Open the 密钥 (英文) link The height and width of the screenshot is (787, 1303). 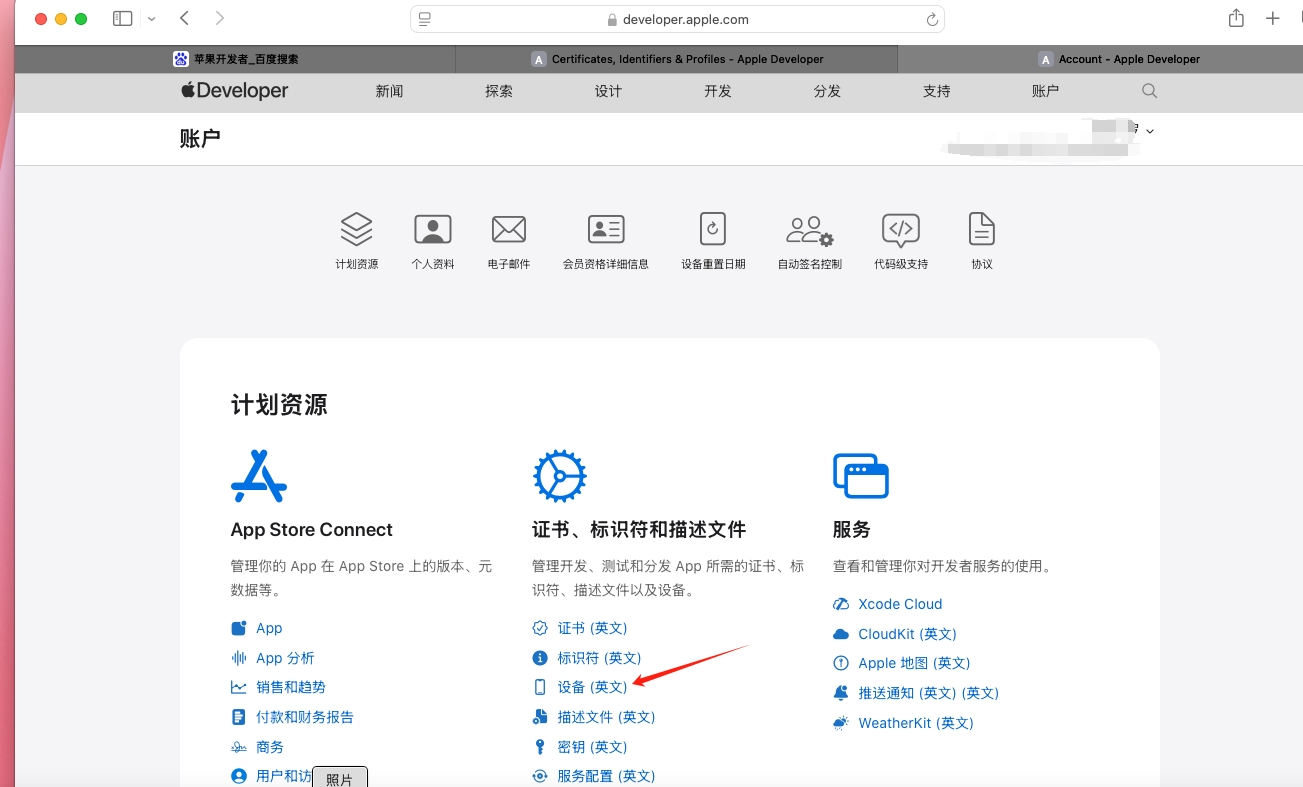pyautogui.click(x=593, y=747)
